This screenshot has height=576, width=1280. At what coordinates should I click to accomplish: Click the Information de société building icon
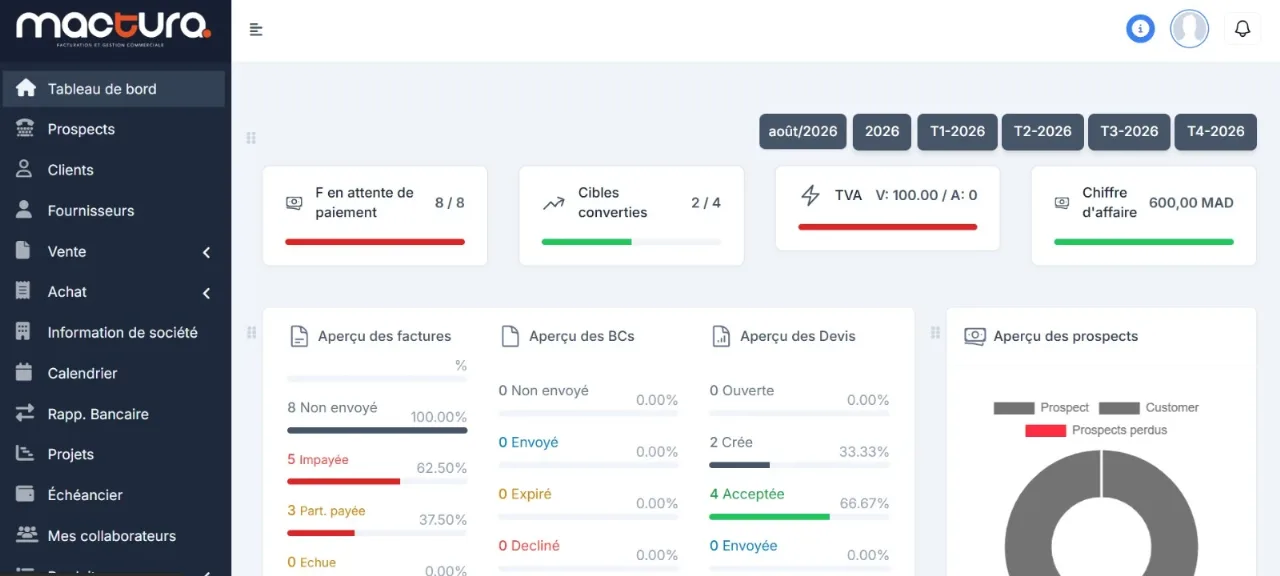tap(24, 332)
